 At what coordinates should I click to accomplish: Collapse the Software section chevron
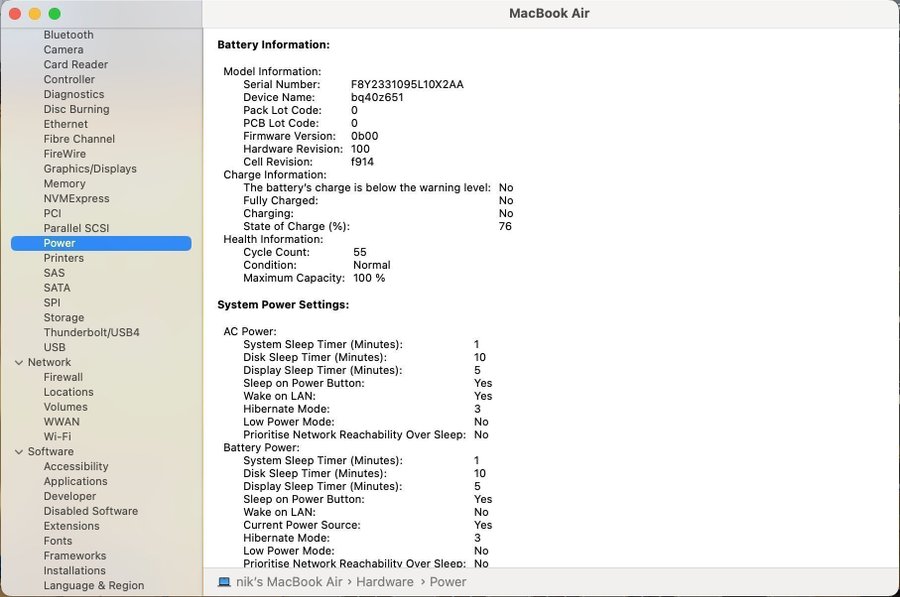tap(19, 452)
